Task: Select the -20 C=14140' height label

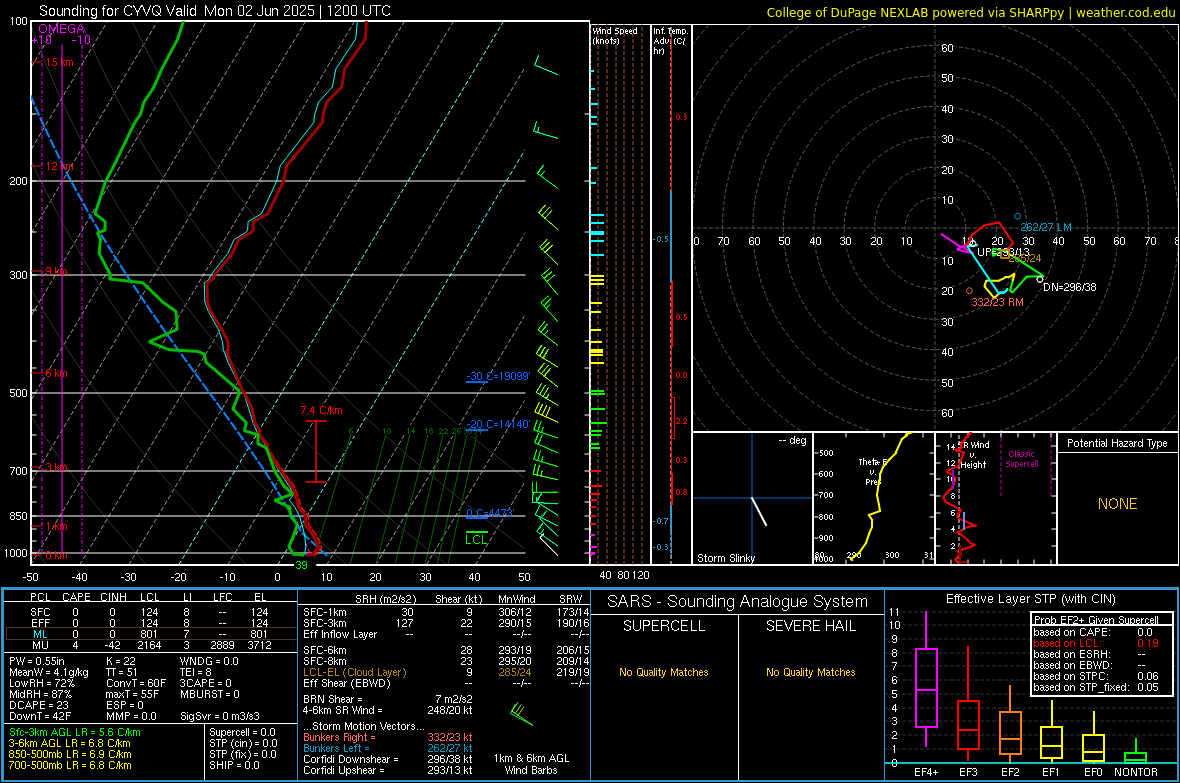Action: 498,425
